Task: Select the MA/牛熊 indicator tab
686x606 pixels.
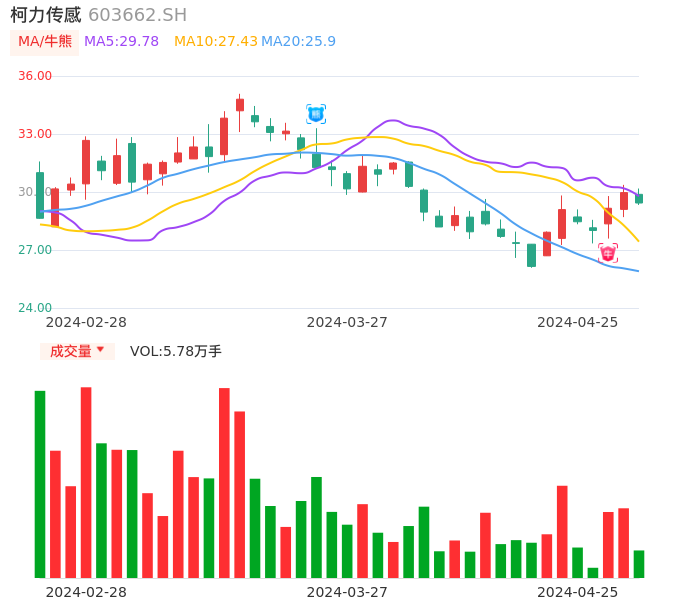Action: (x=45, y=42)
